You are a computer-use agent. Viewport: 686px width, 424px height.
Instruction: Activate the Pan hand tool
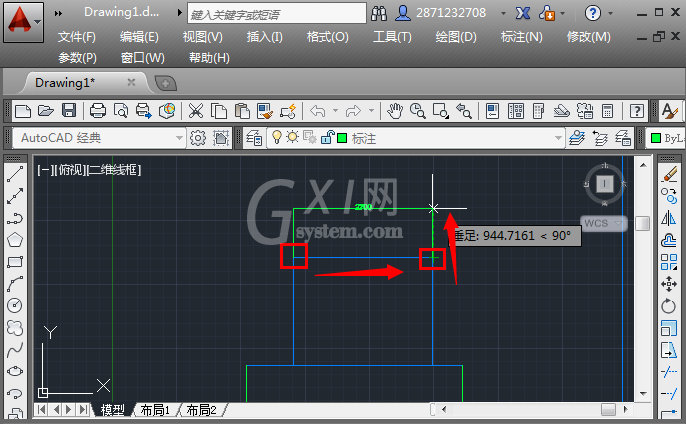(x=395, y=111)
